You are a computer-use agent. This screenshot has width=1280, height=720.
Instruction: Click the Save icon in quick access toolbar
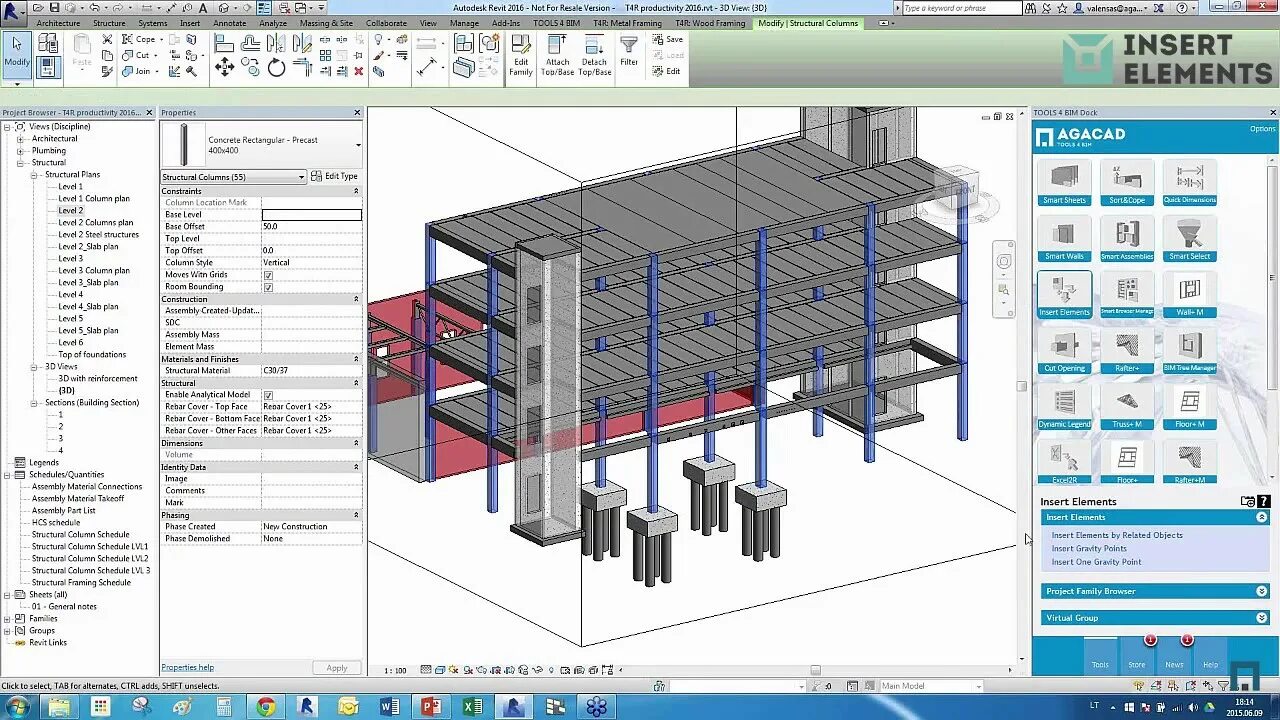point(55,7)
